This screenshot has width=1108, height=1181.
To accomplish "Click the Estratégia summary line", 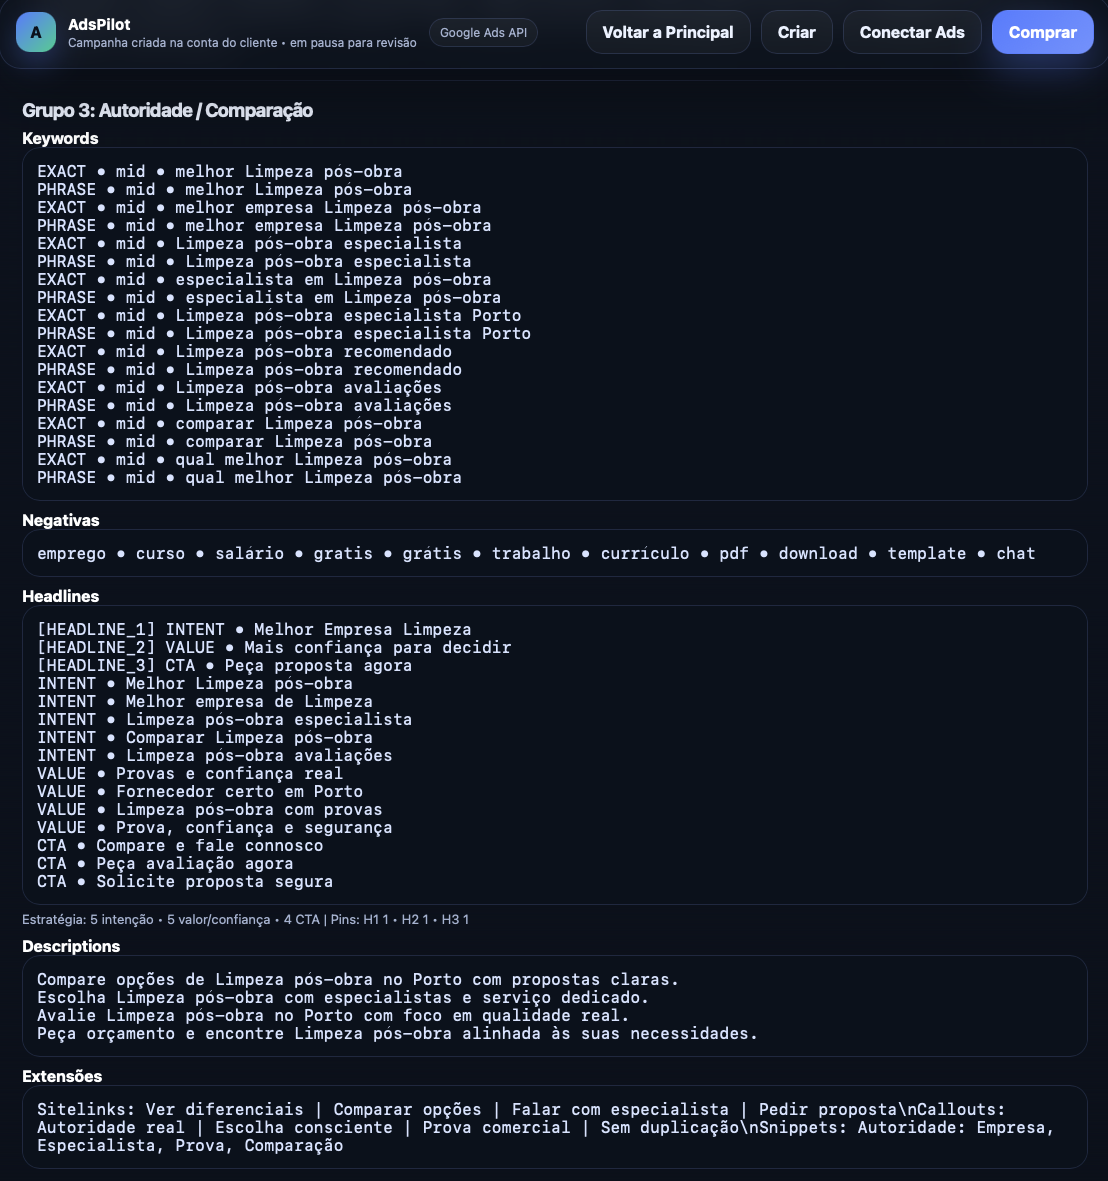I will click(x=245, y=920).
